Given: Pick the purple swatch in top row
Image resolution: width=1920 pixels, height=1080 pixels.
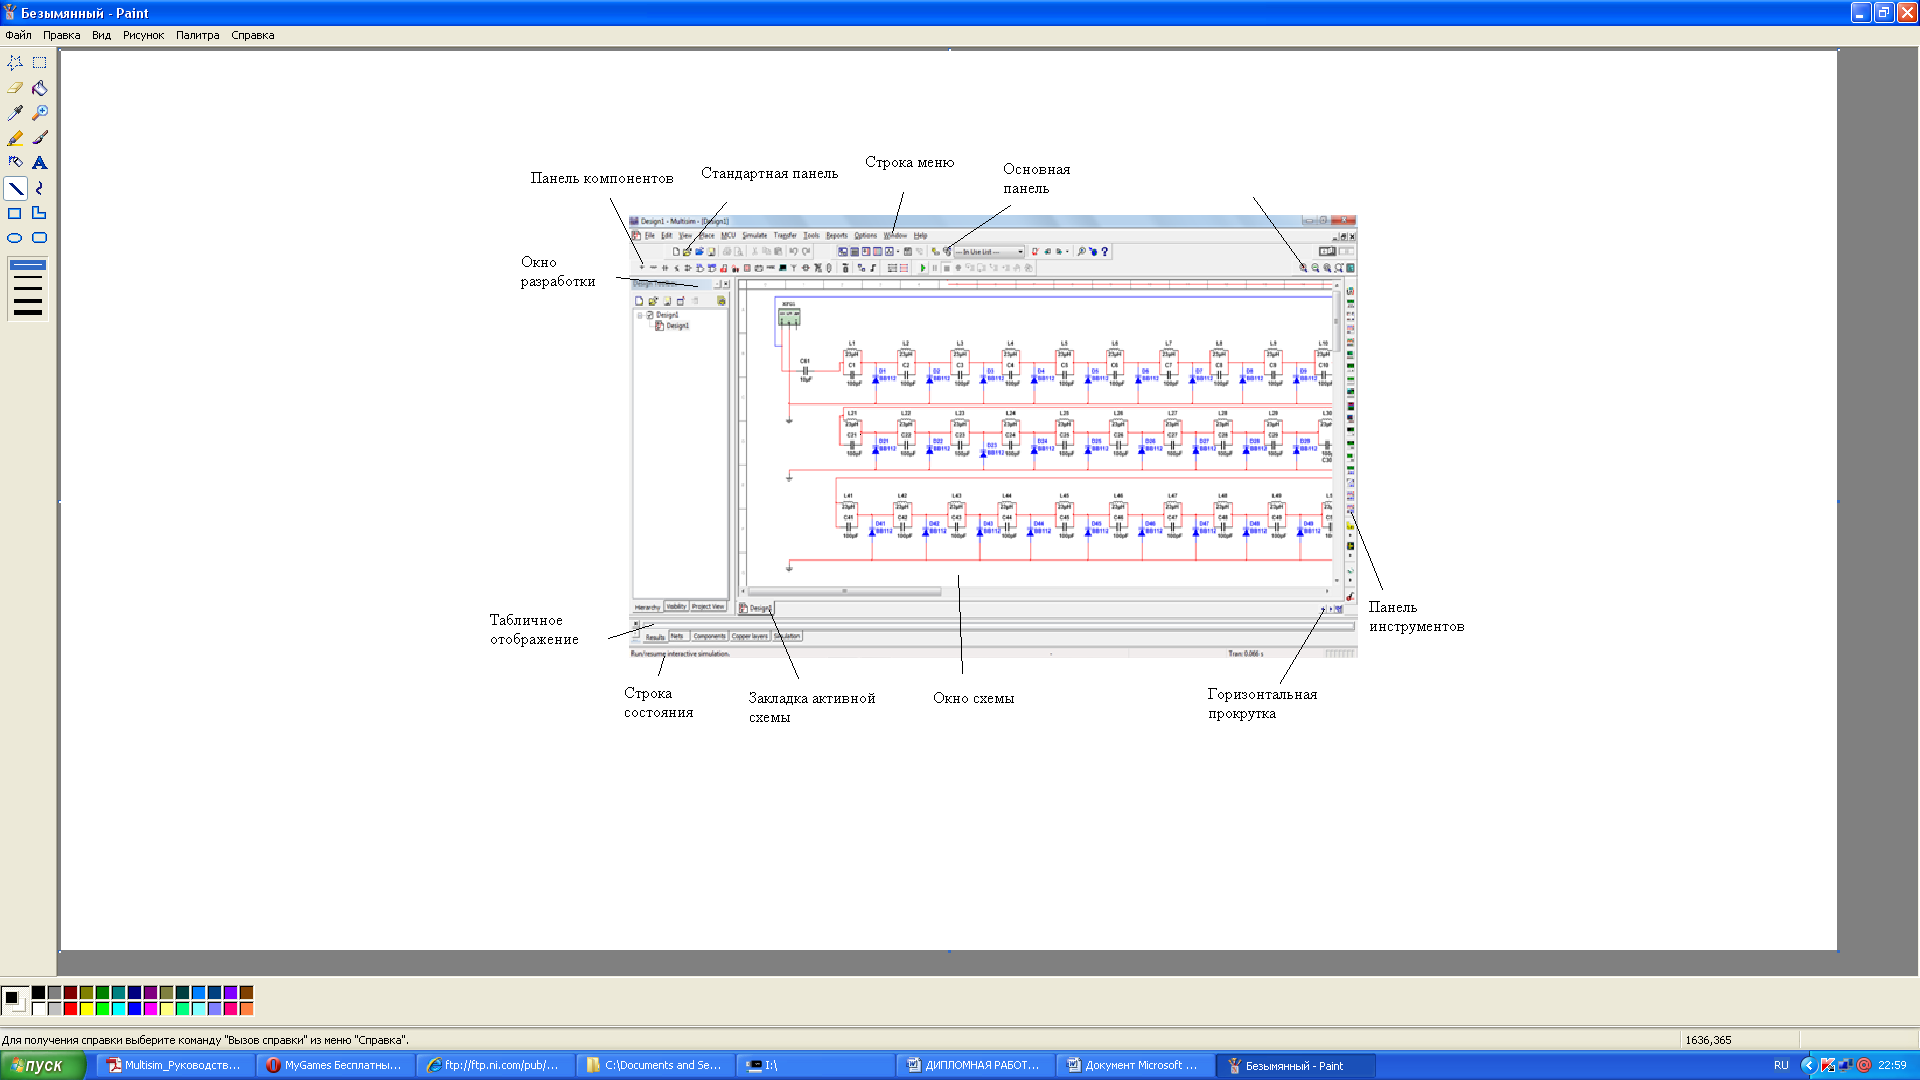Looking at the screenshot, I should [150, 993].
